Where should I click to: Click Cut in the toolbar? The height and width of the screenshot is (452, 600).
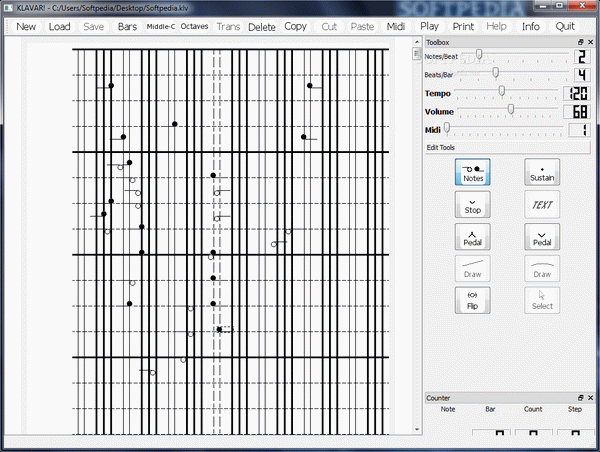coord(329,26)
